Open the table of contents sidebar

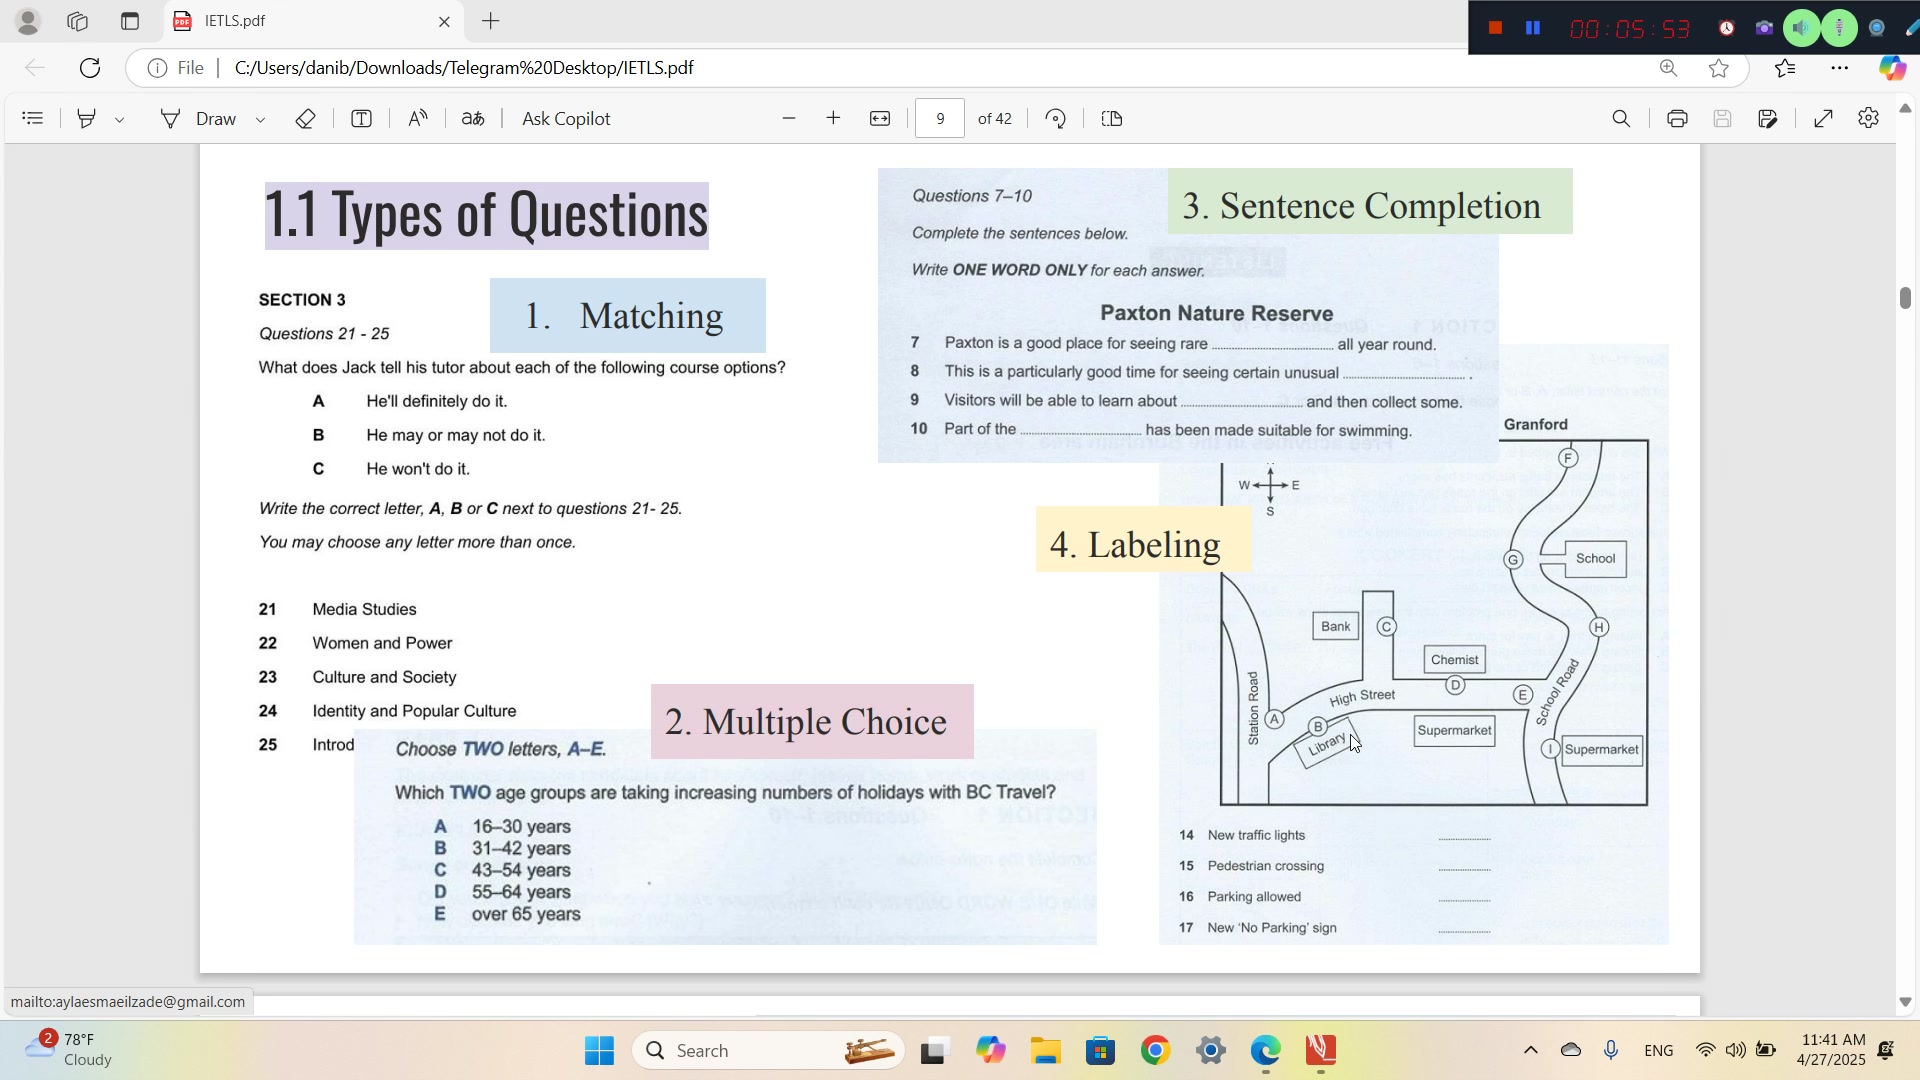click(32, 119)
